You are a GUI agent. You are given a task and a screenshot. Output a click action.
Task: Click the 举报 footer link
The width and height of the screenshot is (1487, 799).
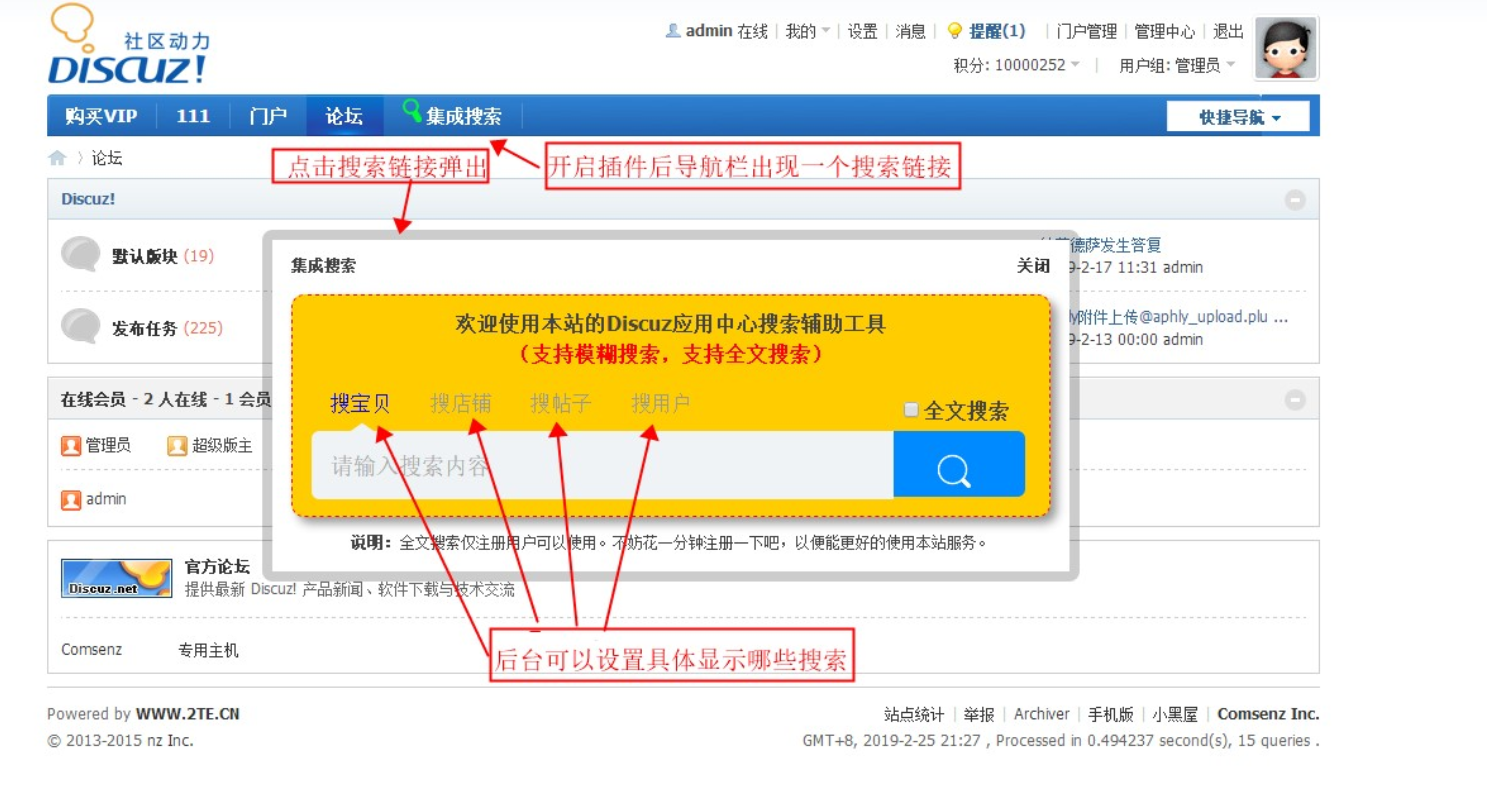pyautogui.click(x=979, y=714)
